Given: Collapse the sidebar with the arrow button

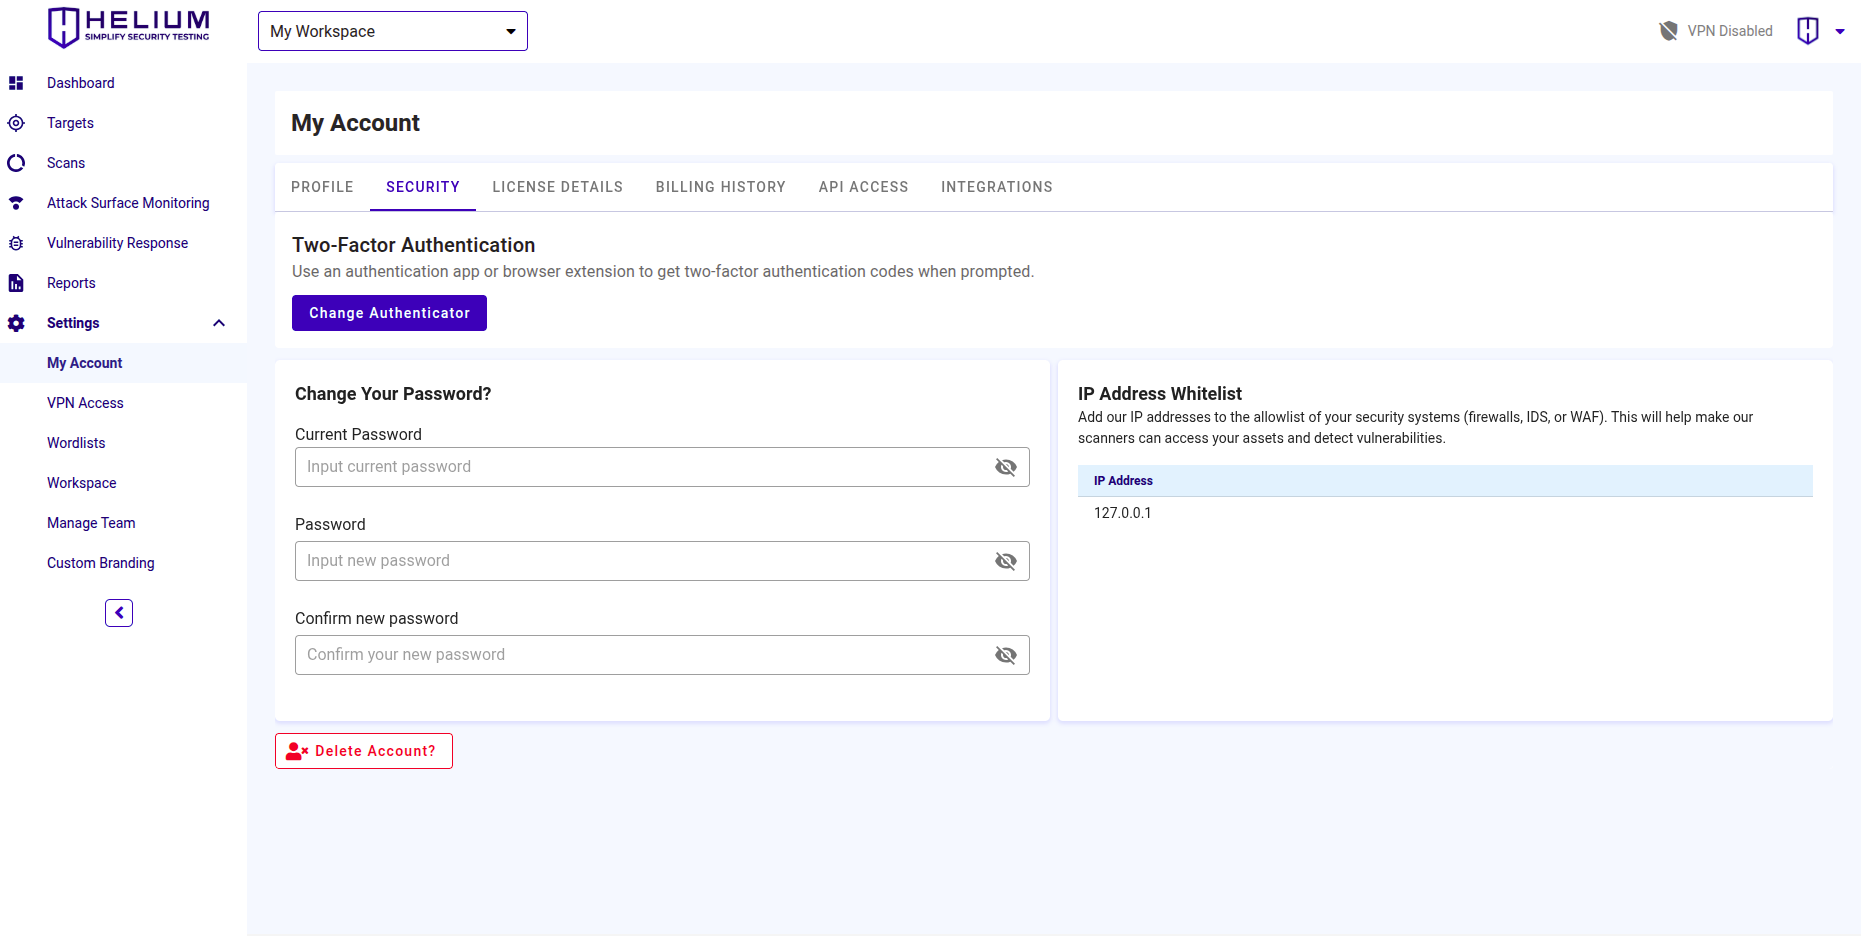Looking at the screenshot, I should (119, 613).
